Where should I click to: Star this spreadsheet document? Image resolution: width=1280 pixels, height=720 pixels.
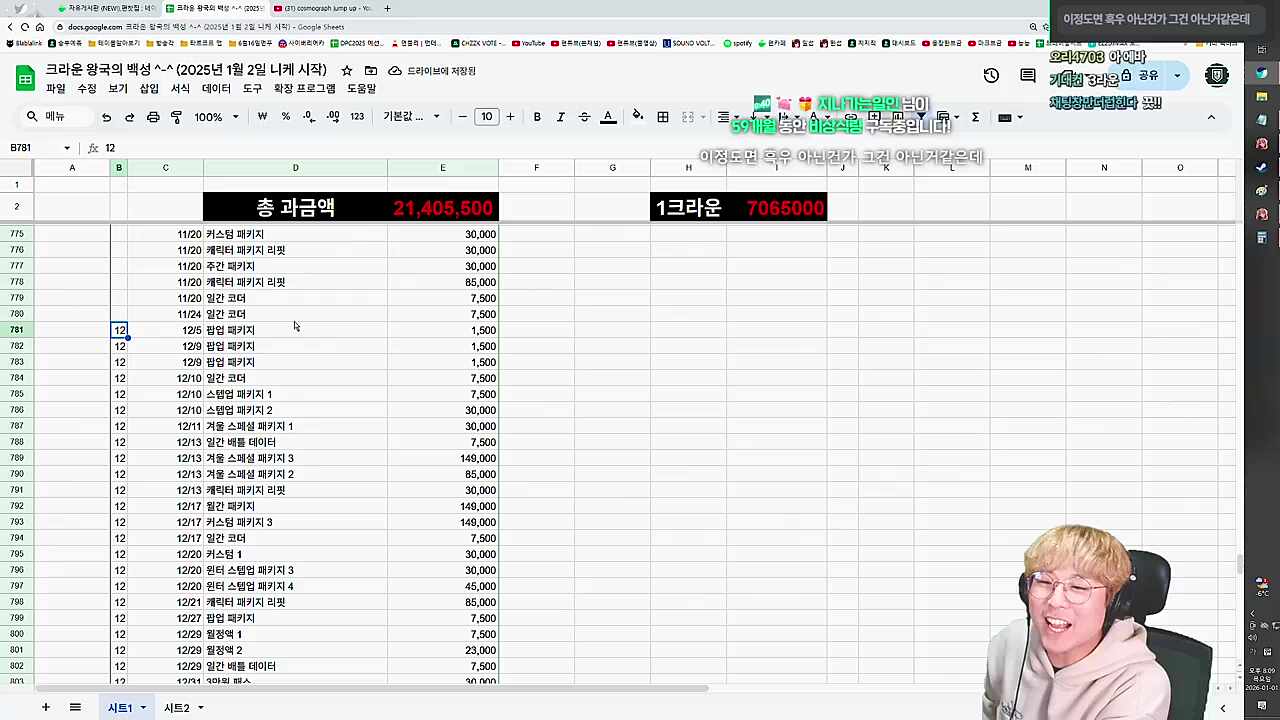[347, 71]
